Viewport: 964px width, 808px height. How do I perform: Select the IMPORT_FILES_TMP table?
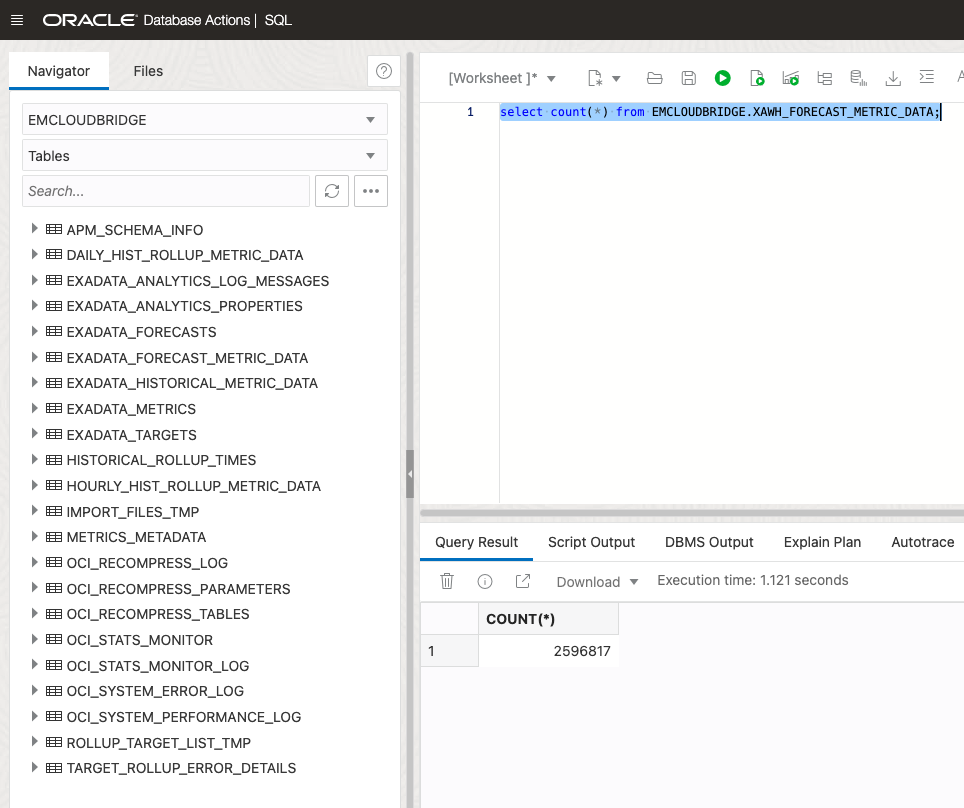tap(133, 512)
